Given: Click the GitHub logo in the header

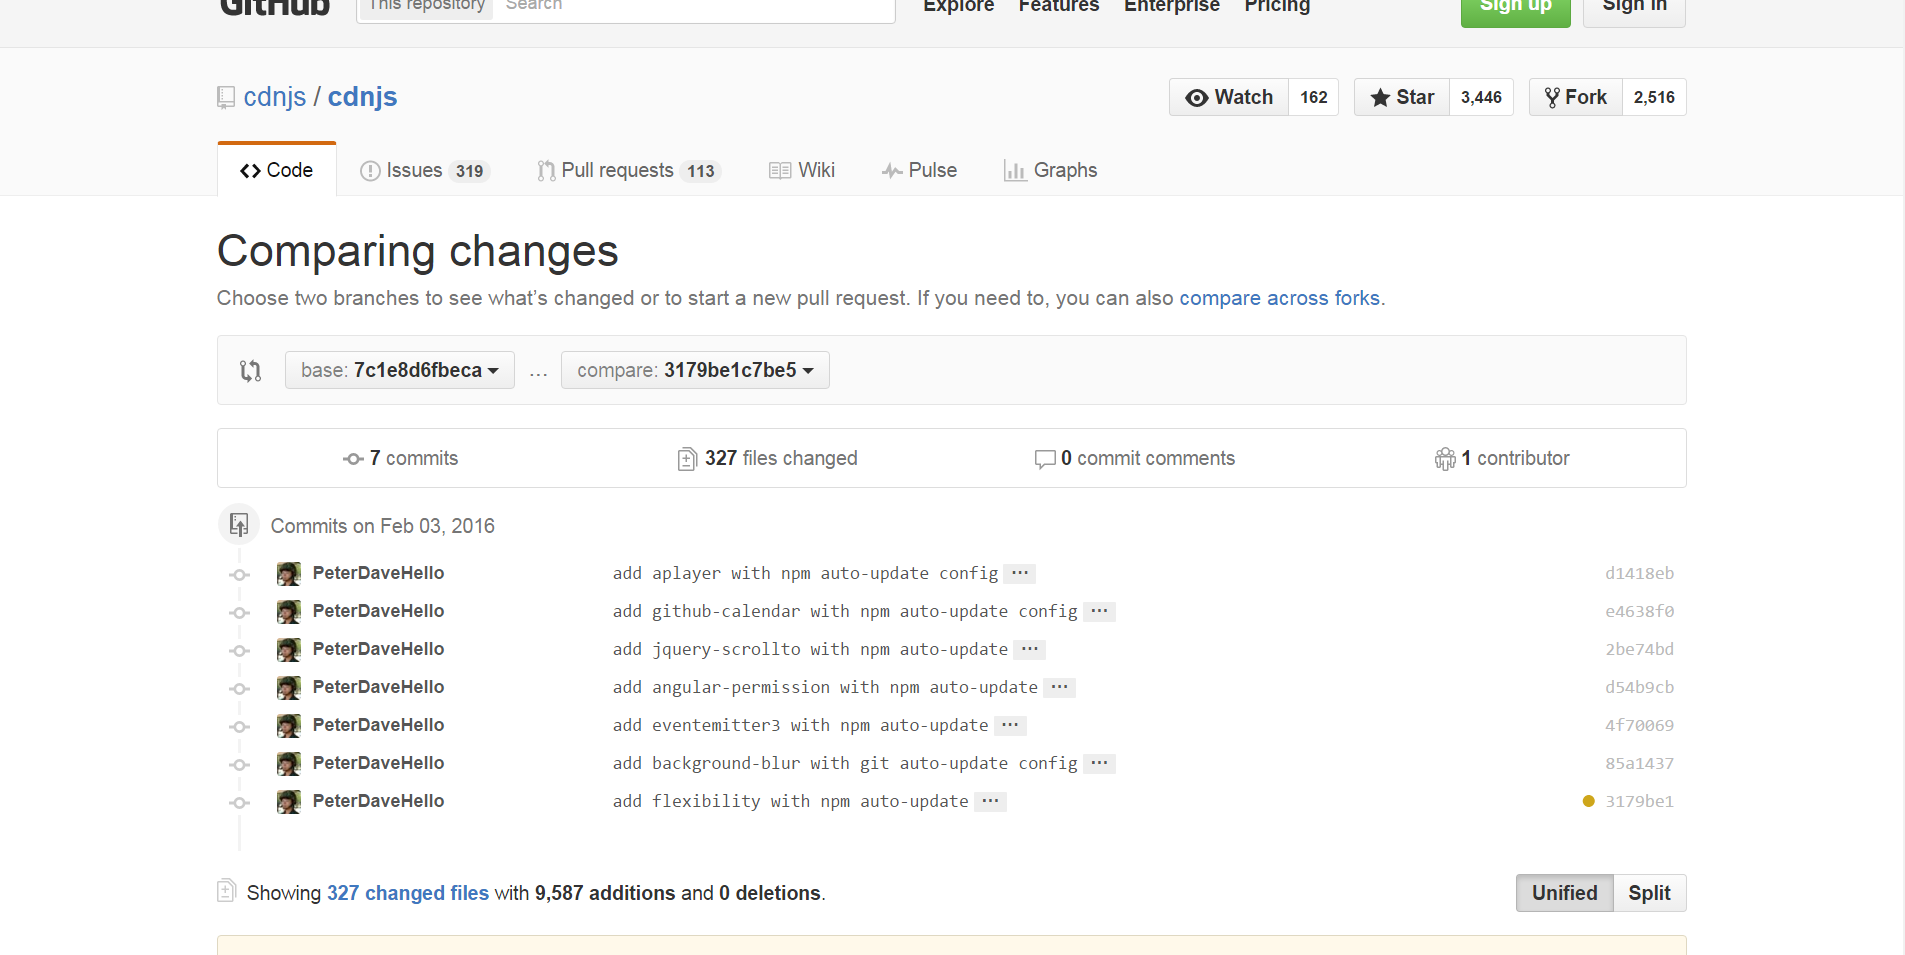Looking at the screenshot, I should pyautogui.click(x=275, y=8).
